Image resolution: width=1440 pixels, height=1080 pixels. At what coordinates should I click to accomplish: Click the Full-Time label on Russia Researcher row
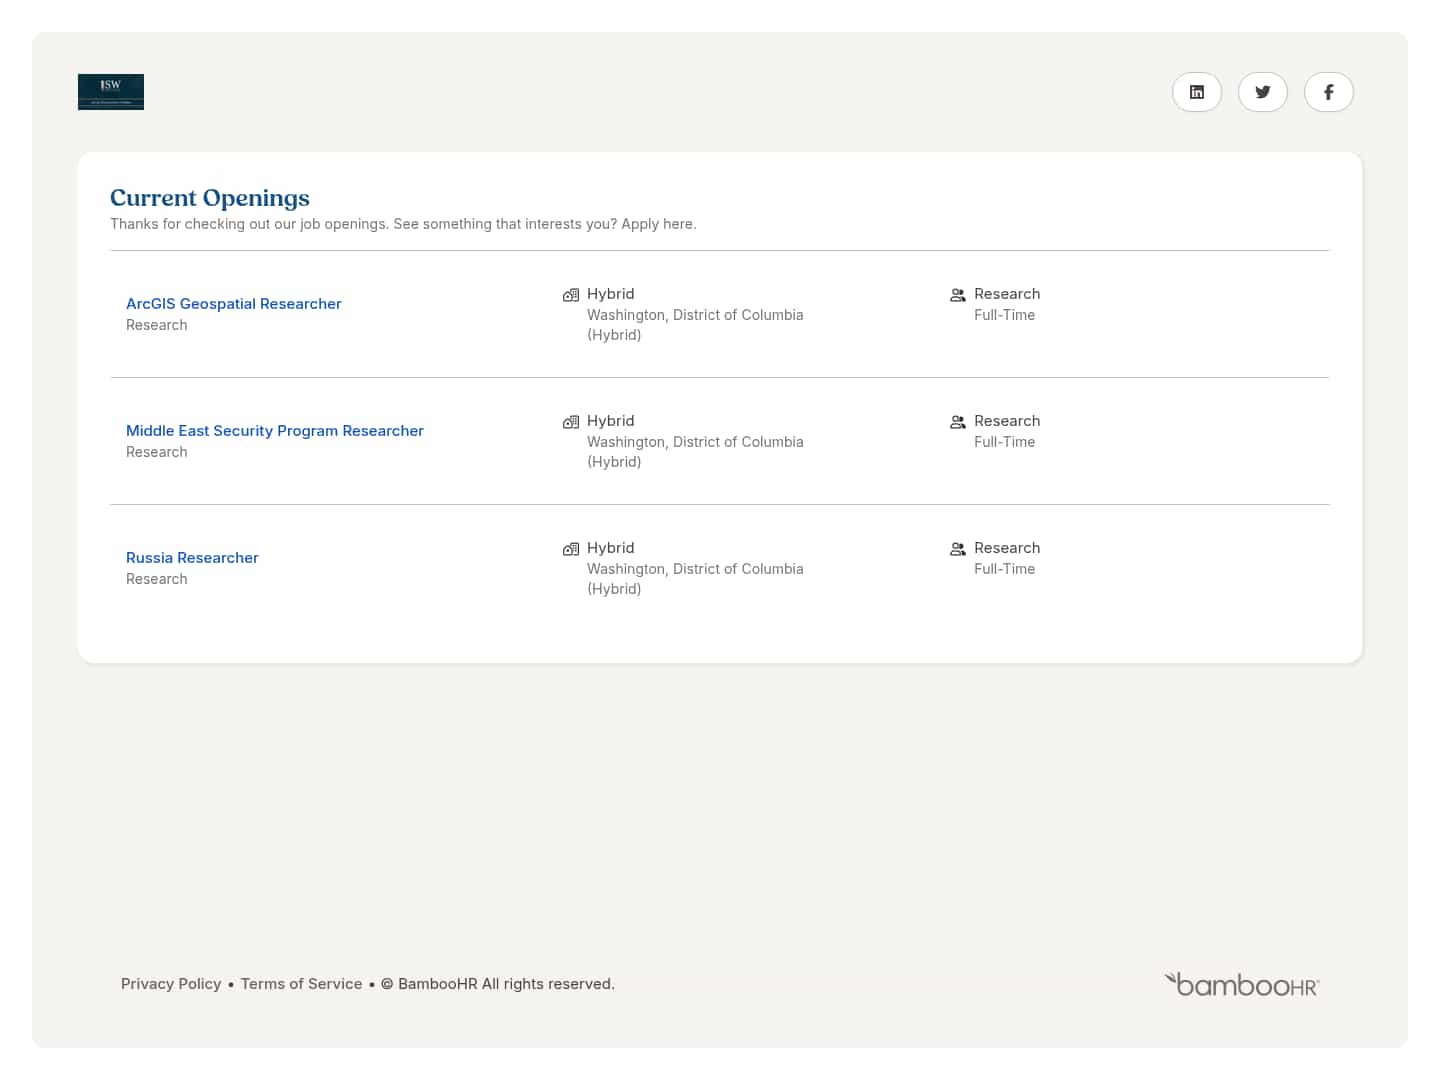click(x=1005, y=568)
